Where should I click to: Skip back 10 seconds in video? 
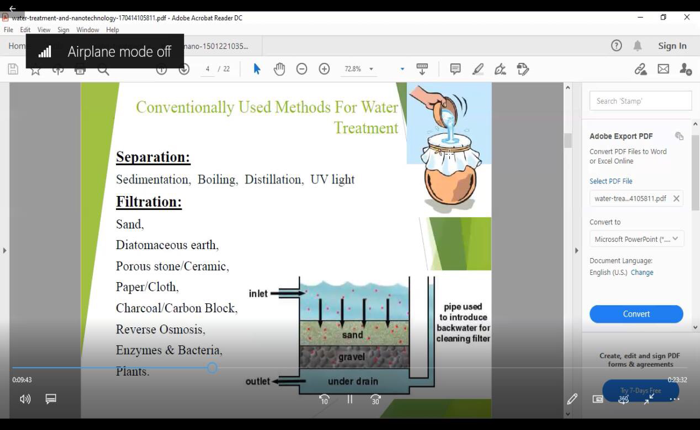click(x=324, y=399)
